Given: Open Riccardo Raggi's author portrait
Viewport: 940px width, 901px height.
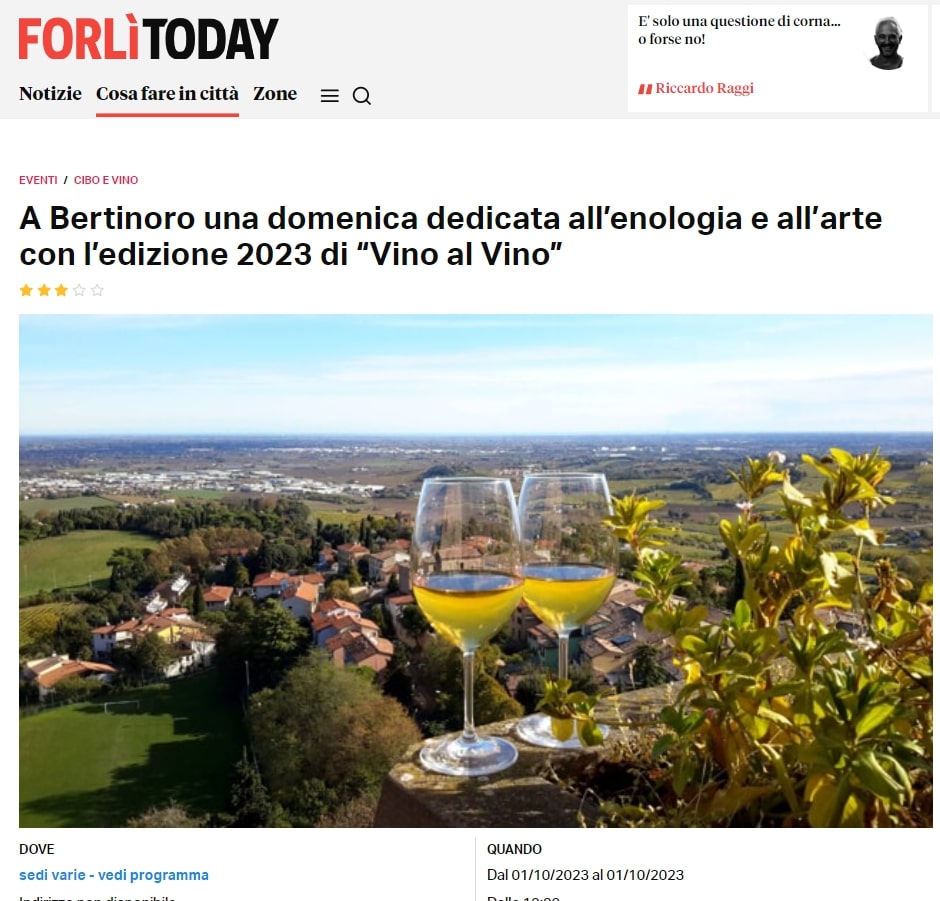Looking at the screenshot, I should (887, 43).
